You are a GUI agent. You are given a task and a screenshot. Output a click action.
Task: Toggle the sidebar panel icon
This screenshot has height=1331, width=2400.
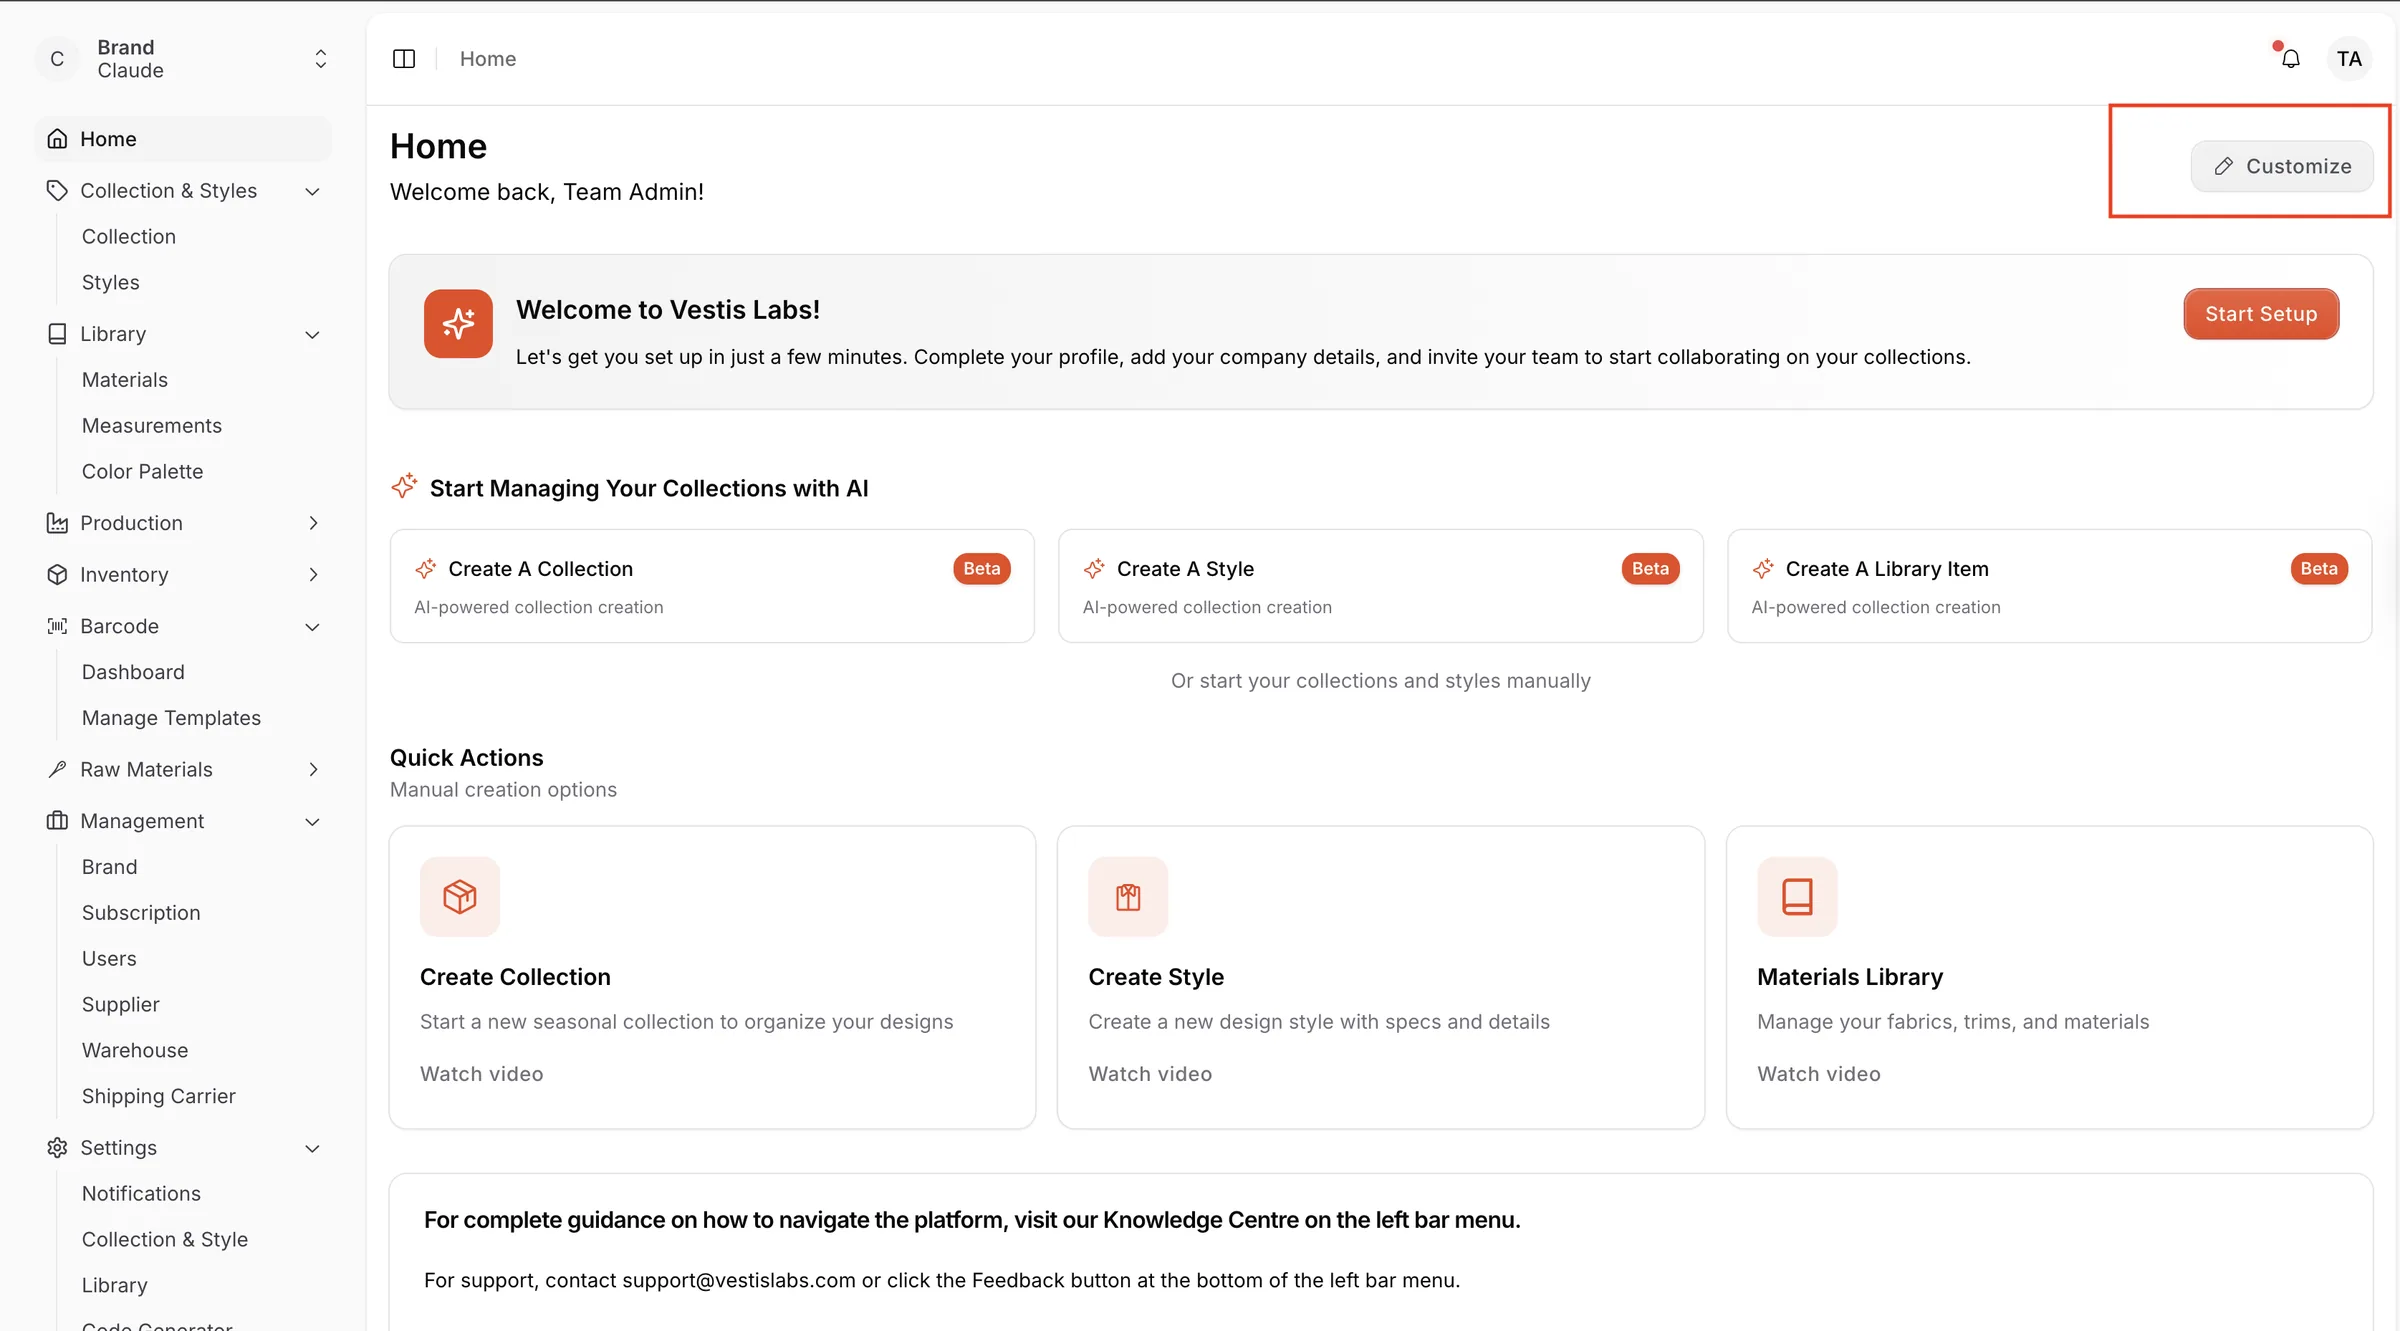point(404,59)
